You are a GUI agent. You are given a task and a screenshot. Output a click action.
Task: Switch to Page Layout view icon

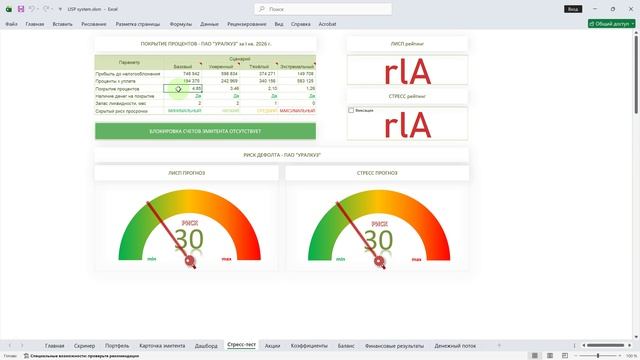click(550, 356)
